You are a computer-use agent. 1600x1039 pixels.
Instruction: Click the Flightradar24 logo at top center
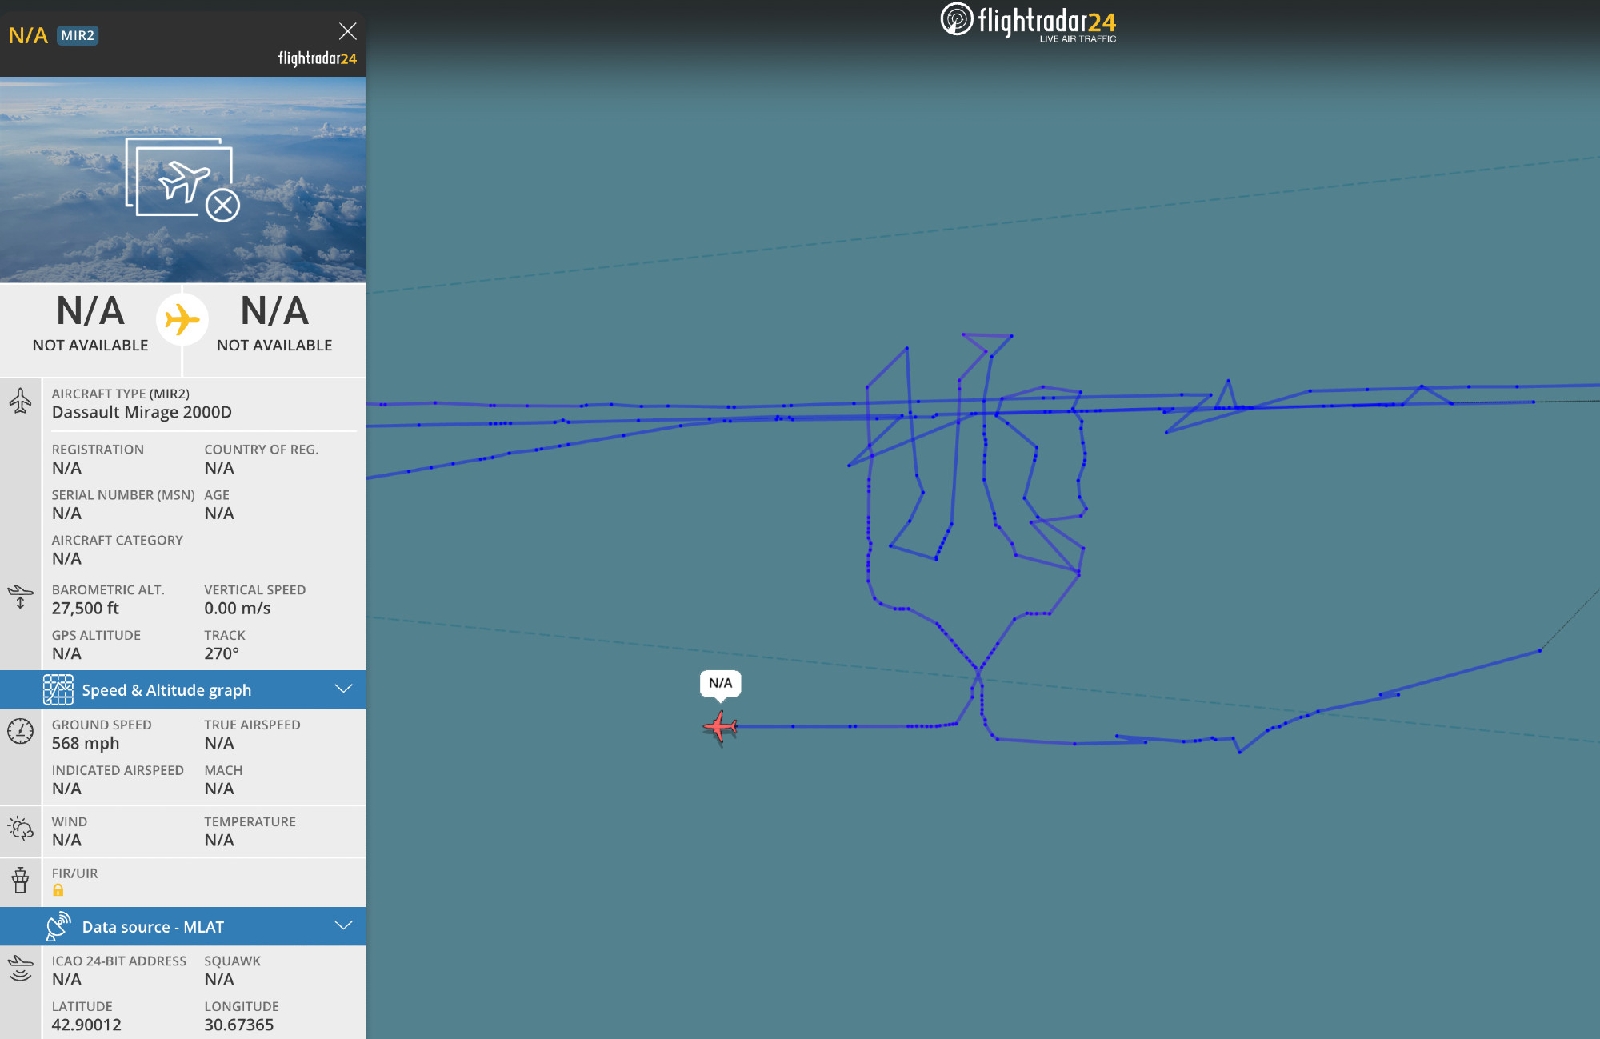coord(1028,22)
